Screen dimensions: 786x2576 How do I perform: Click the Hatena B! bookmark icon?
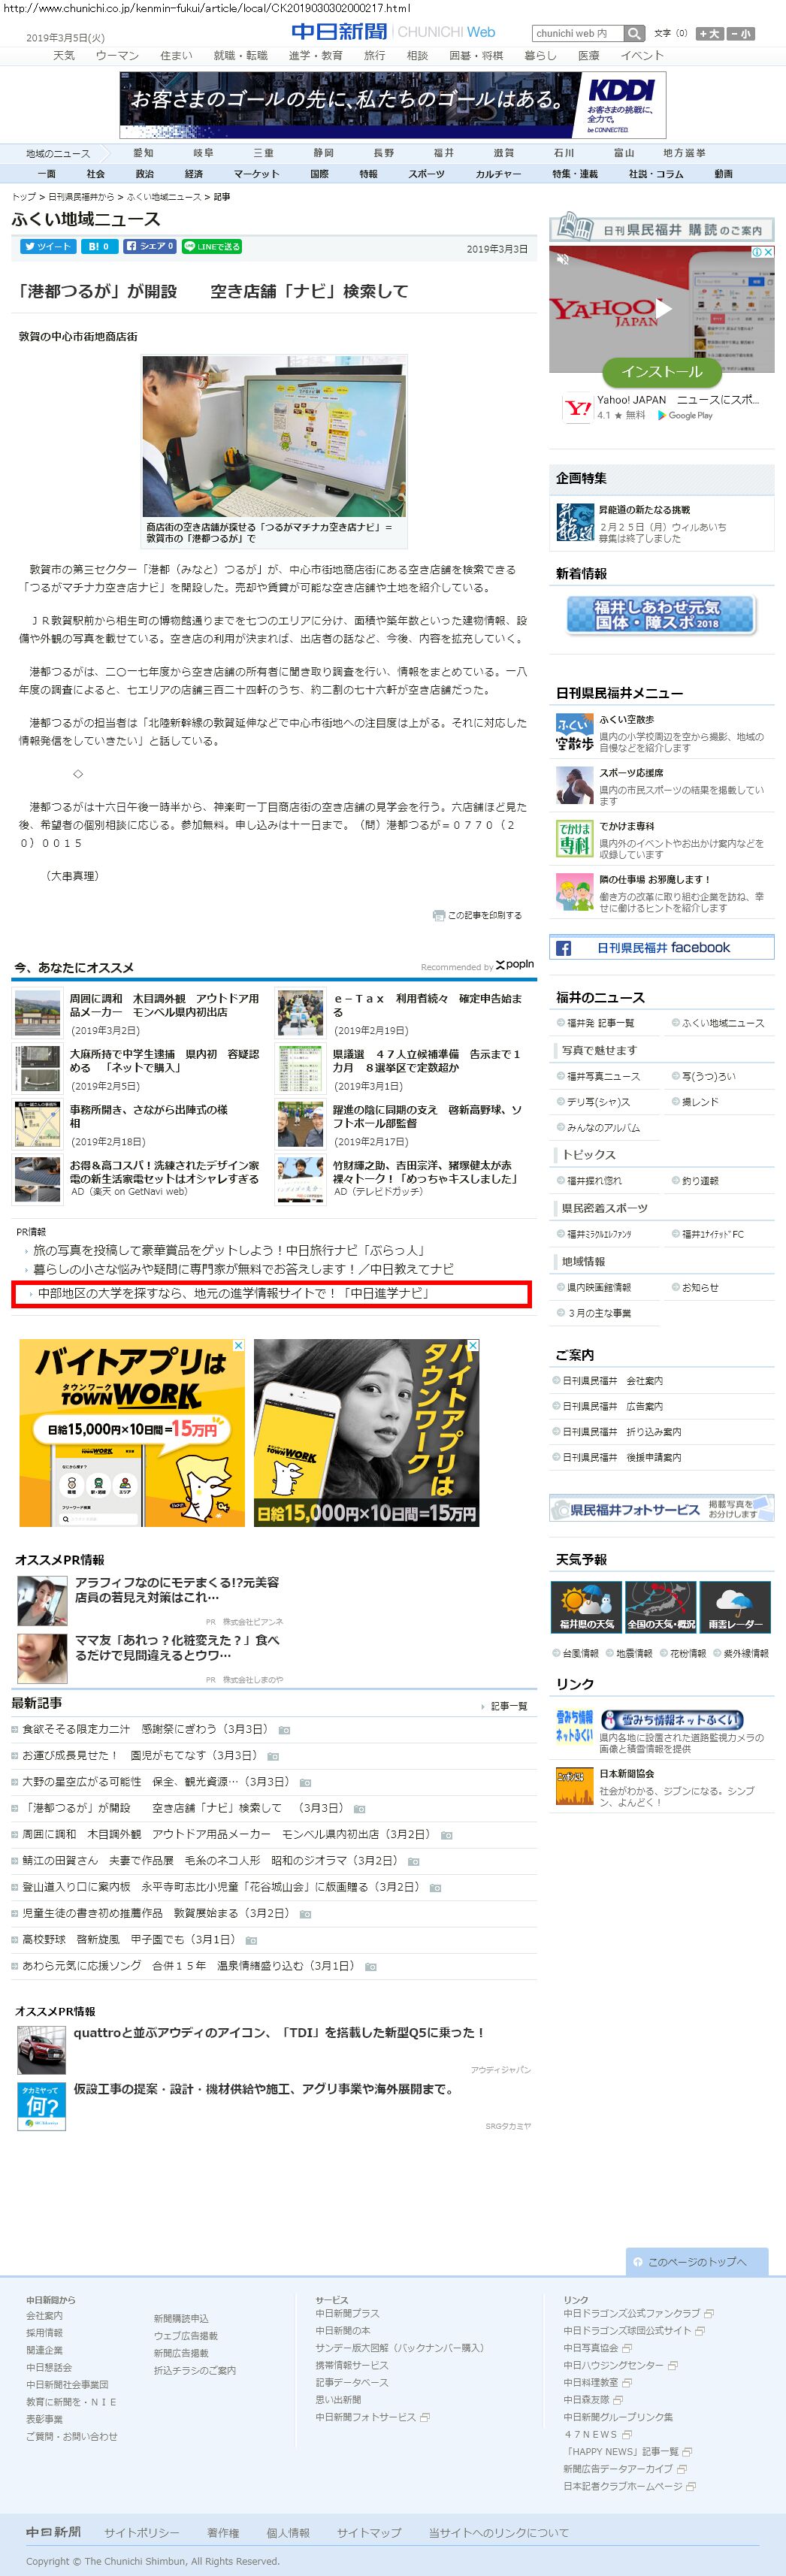99,246
